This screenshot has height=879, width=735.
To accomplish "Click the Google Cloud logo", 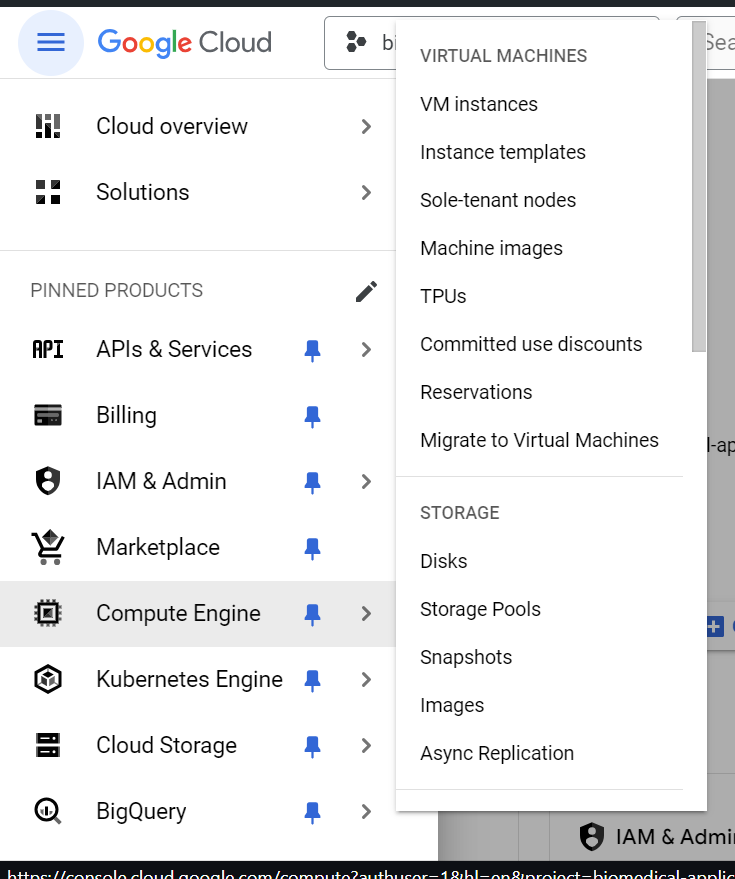I will click(x=185, y=43).
